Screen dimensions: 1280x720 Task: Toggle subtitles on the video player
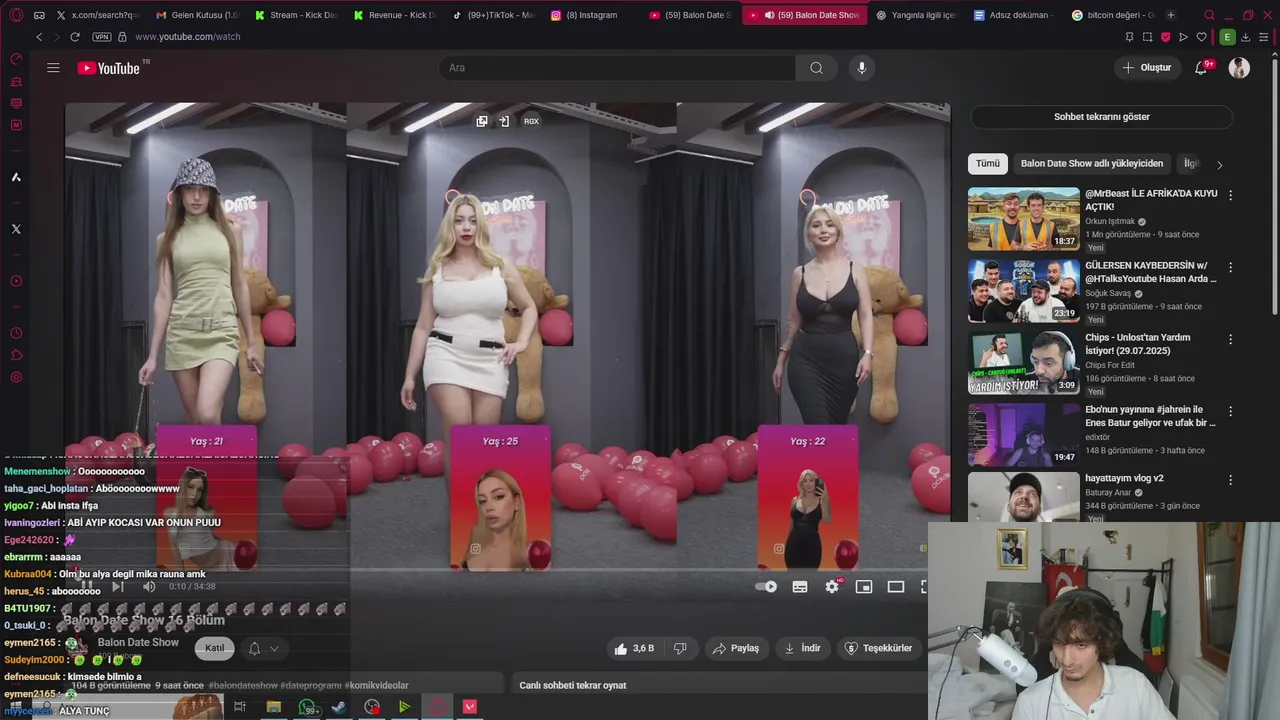pos(800,587)
